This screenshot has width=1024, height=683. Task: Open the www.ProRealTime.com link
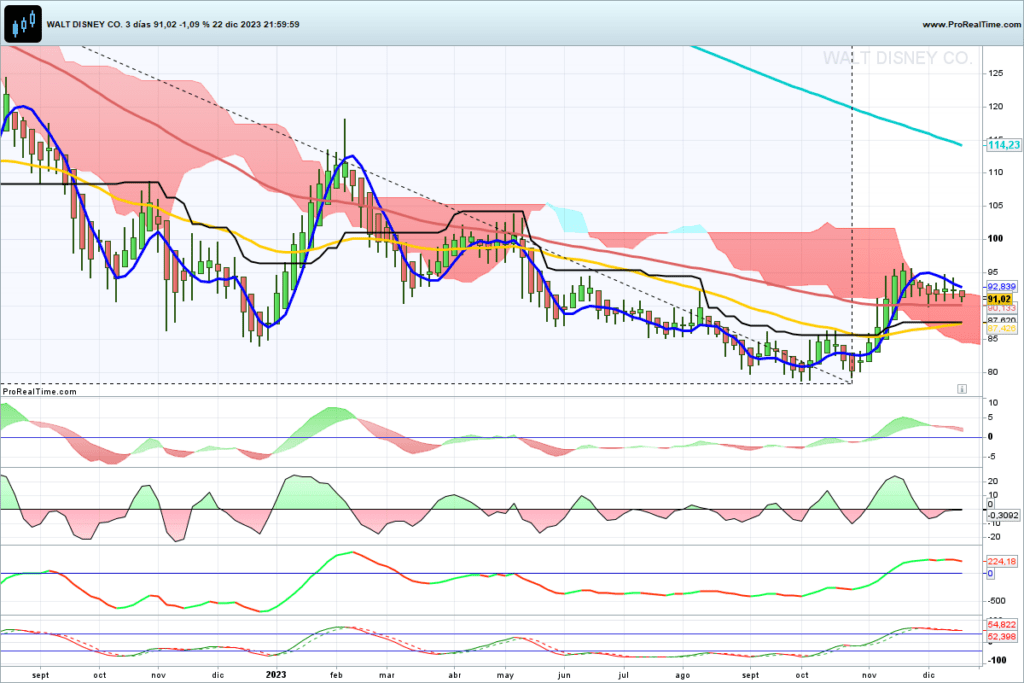[971, 24]
